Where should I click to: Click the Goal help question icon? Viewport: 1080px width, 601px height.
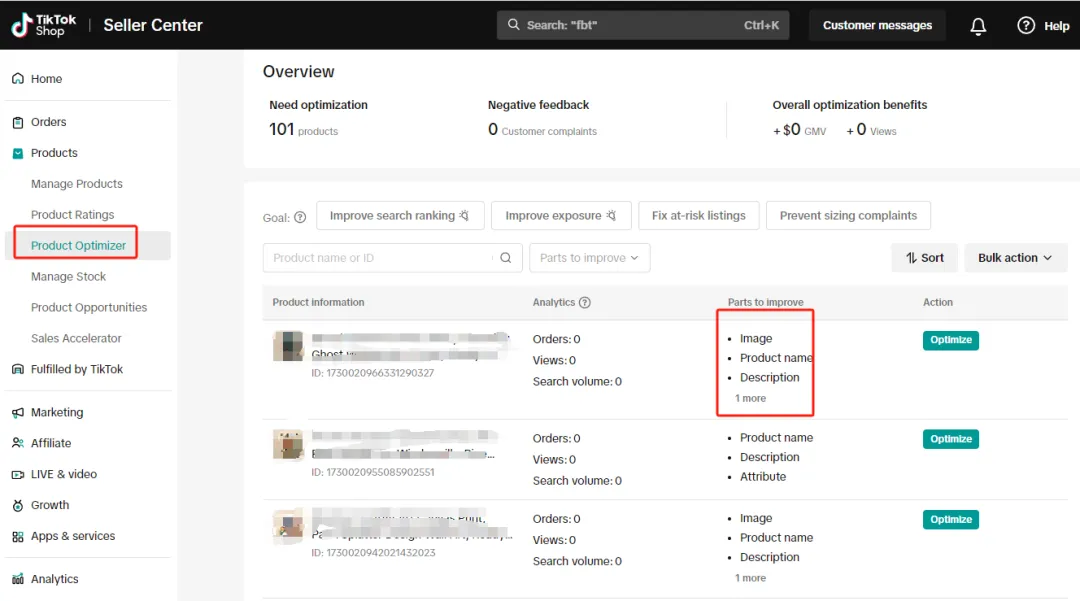coord(300,217)
